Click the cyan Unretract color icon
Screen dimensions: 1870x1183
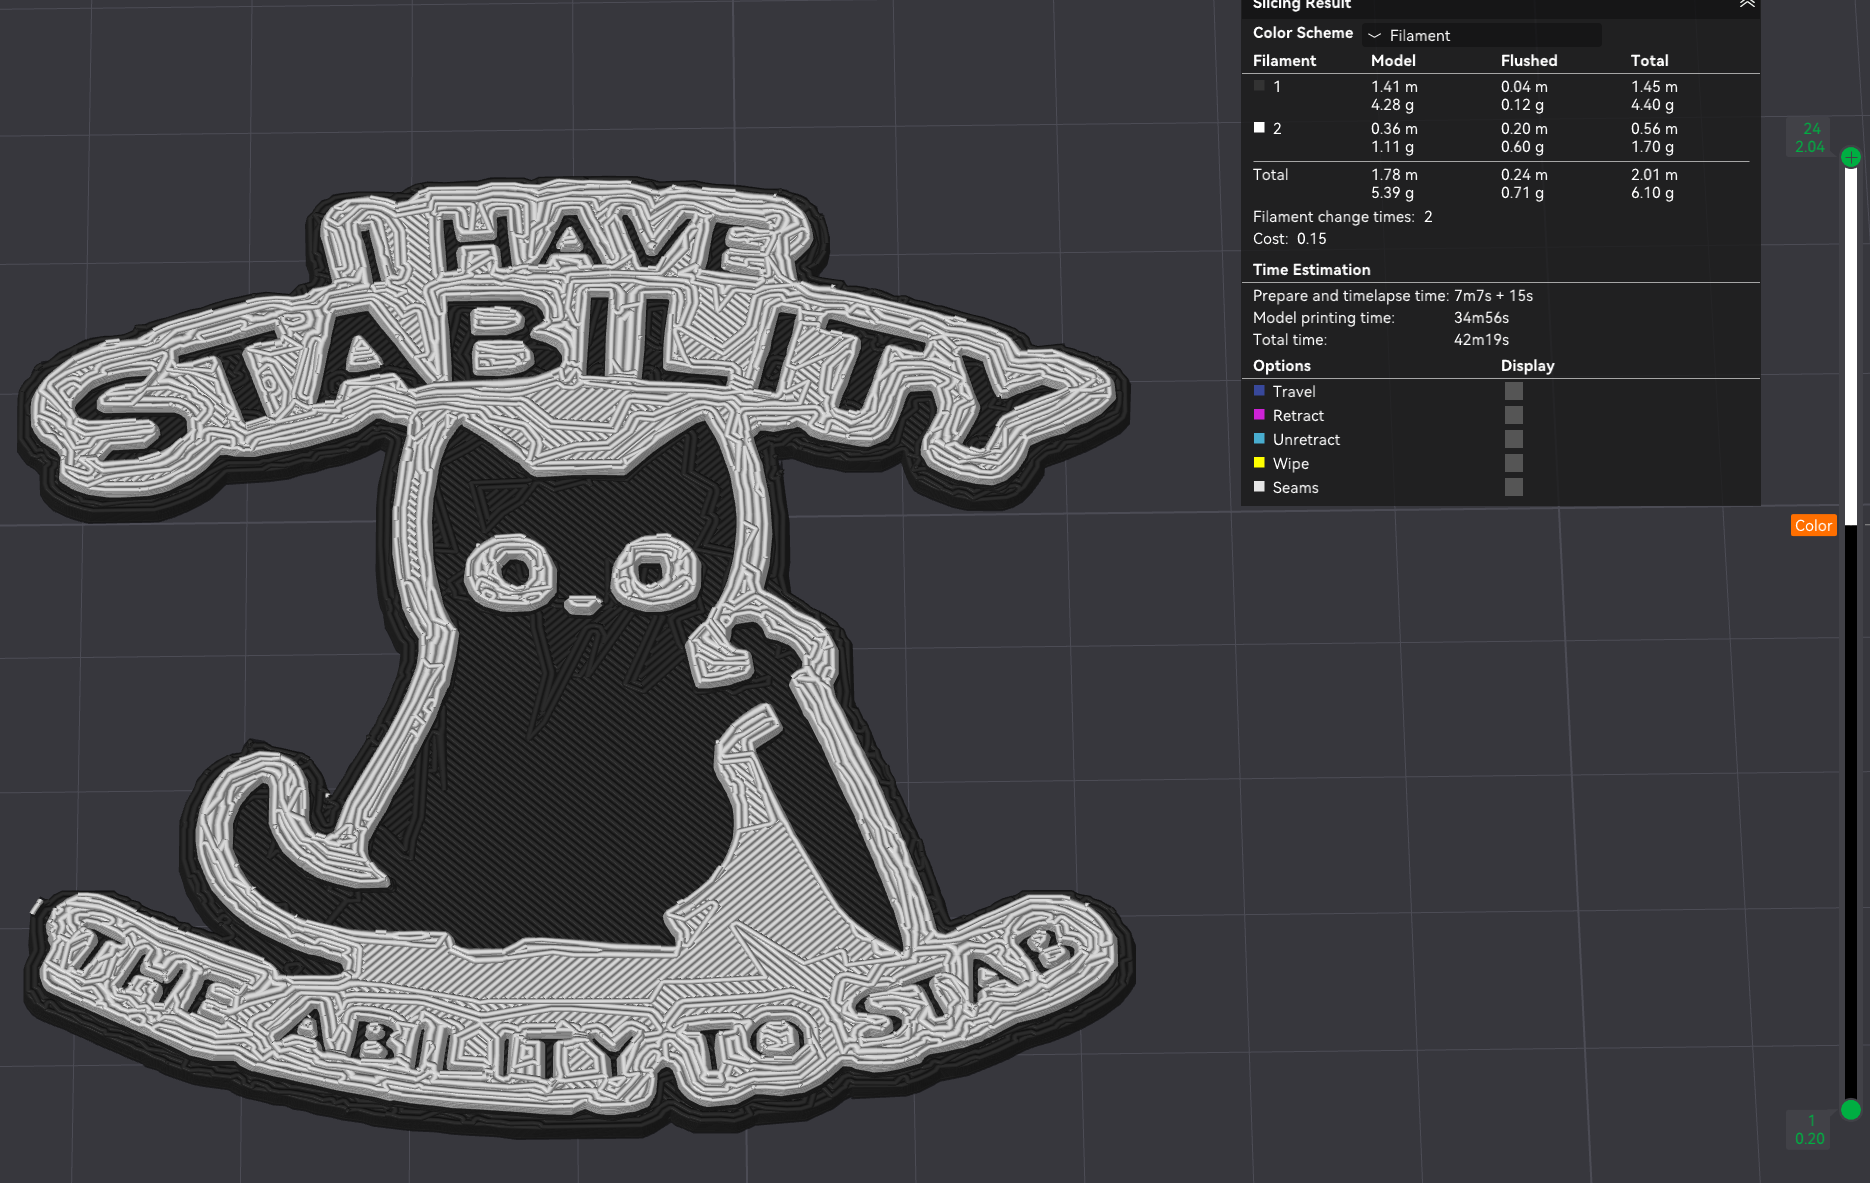click(x=1259, y=439)
